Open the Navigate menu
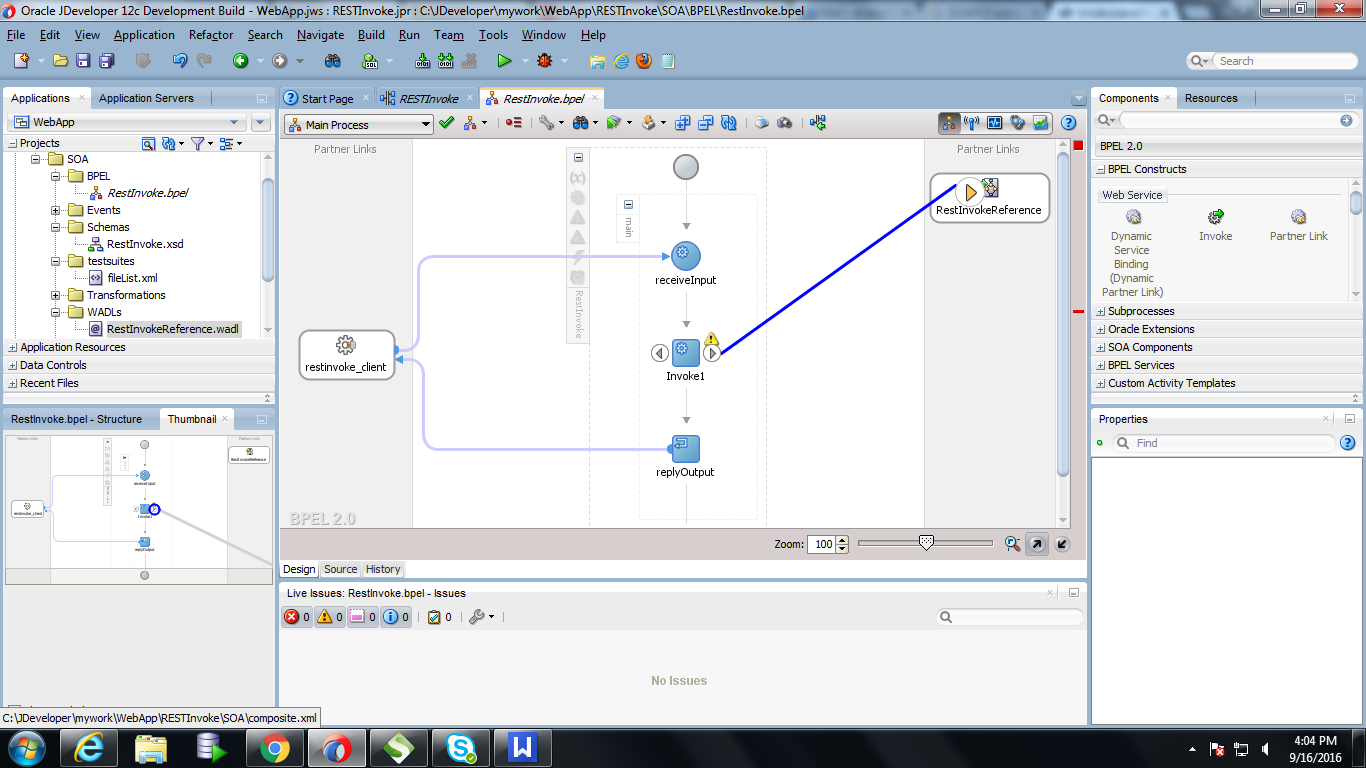 [x=320, y=34]
